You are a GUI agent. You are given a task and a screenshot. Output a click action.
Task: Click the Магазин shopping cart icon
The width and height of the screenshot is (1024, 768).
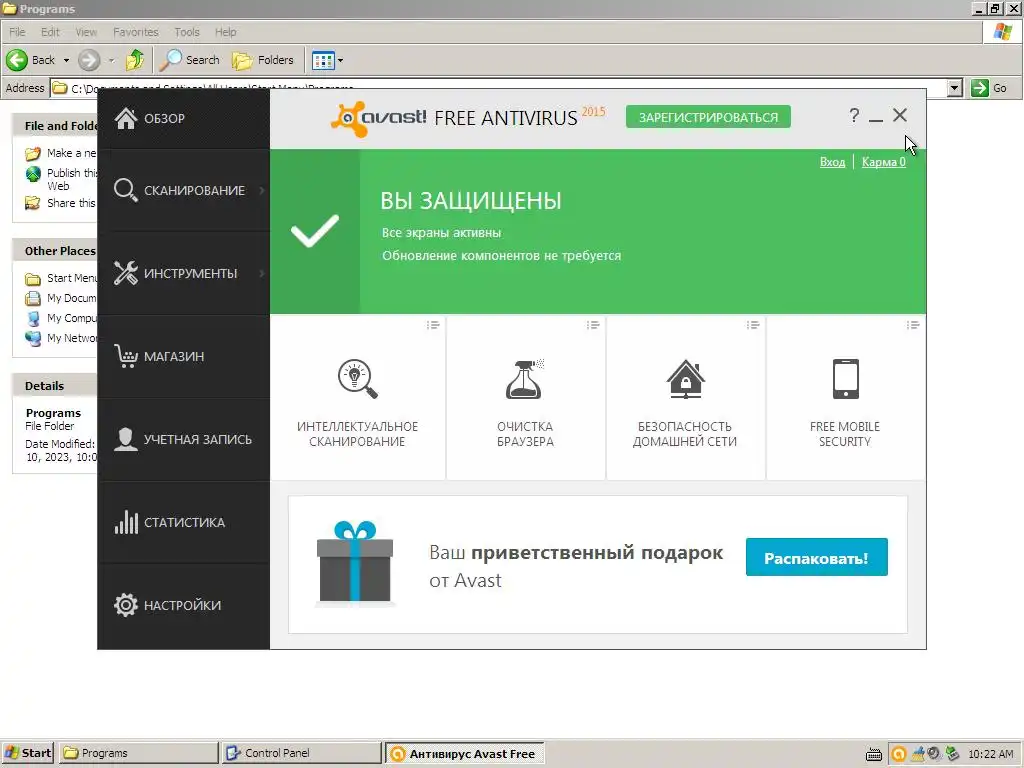(125, 356)
